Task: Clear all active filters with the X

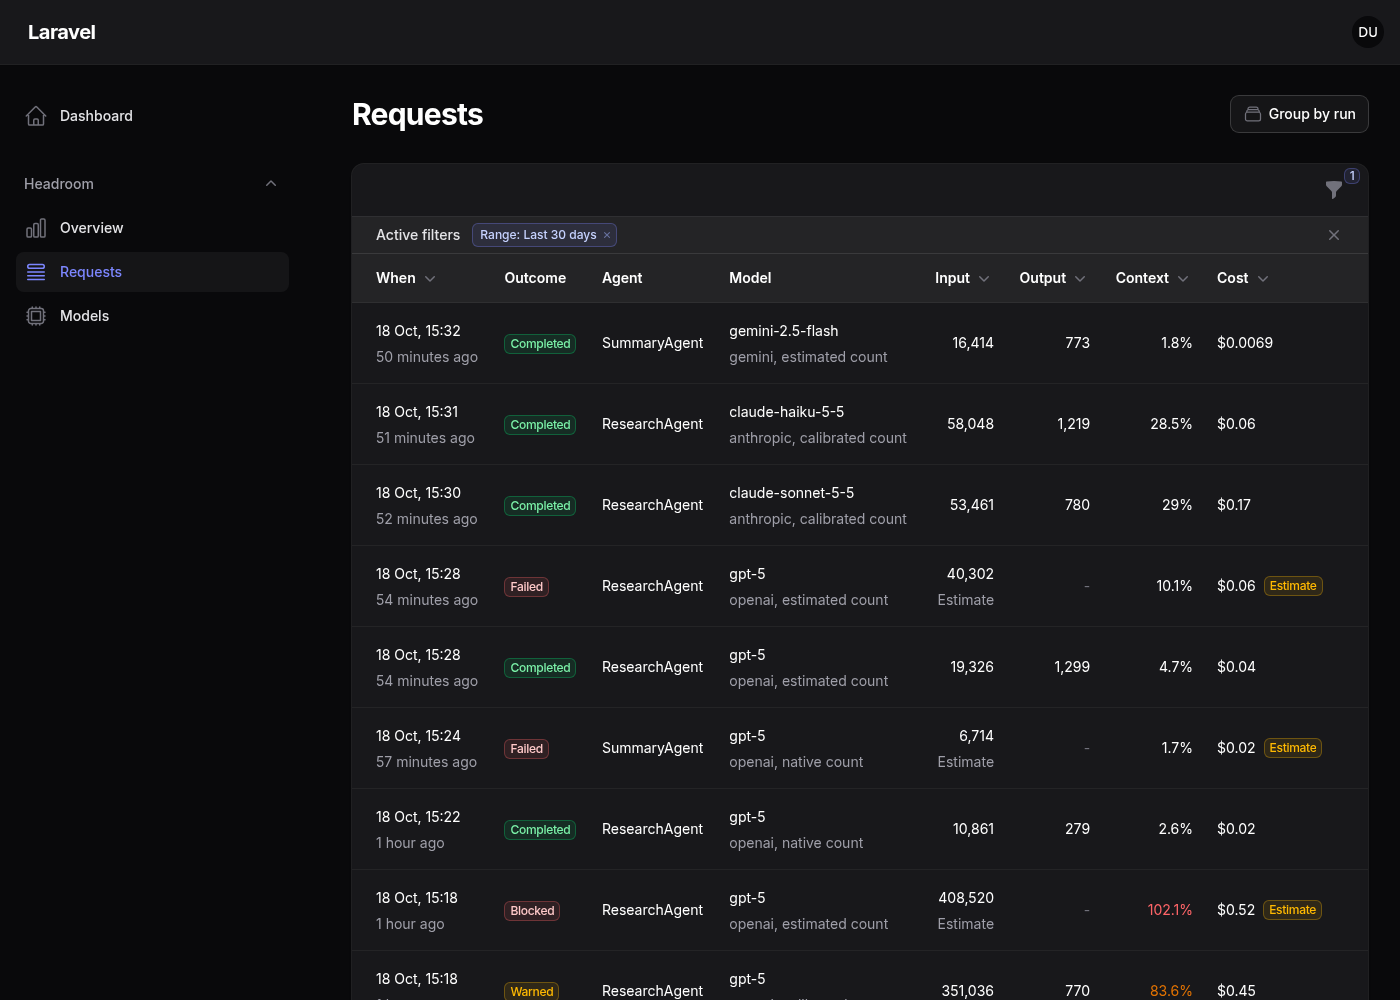Action: (x=1334, y=235)
